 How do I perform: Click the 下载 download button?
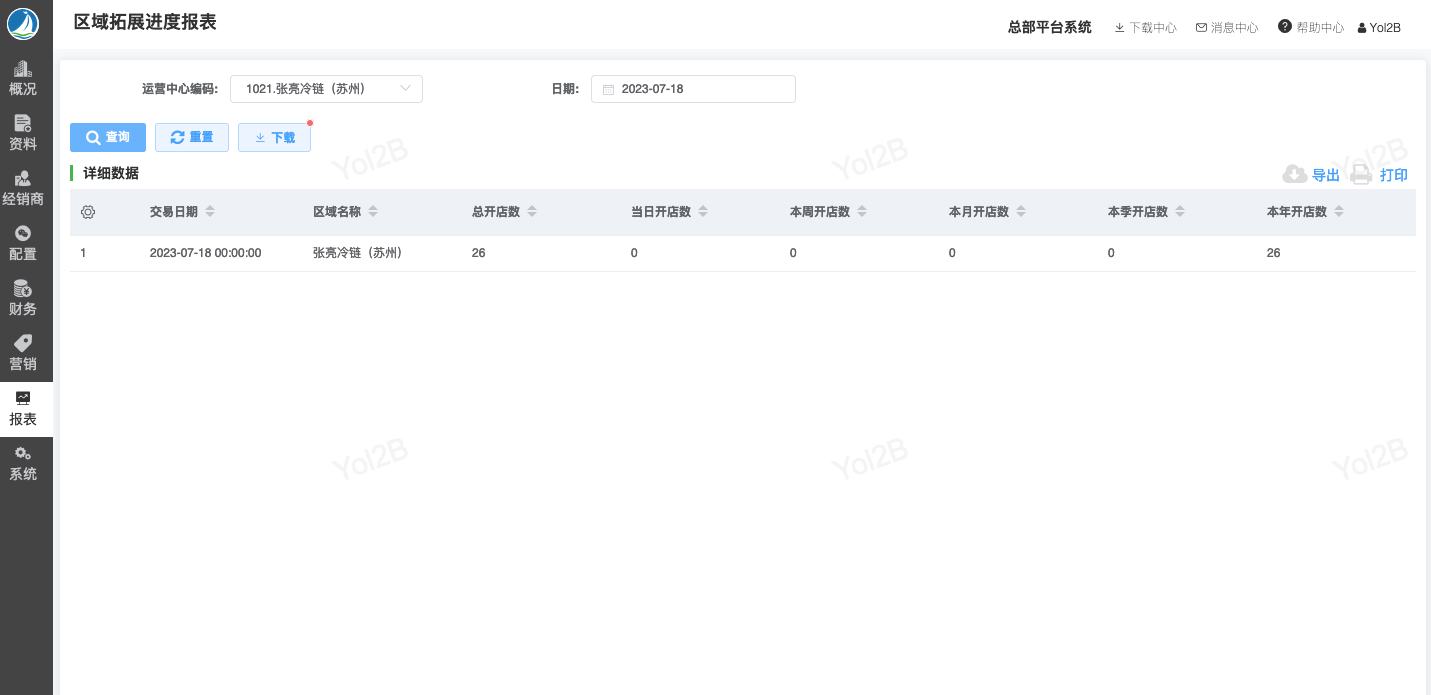coord(274,137)
